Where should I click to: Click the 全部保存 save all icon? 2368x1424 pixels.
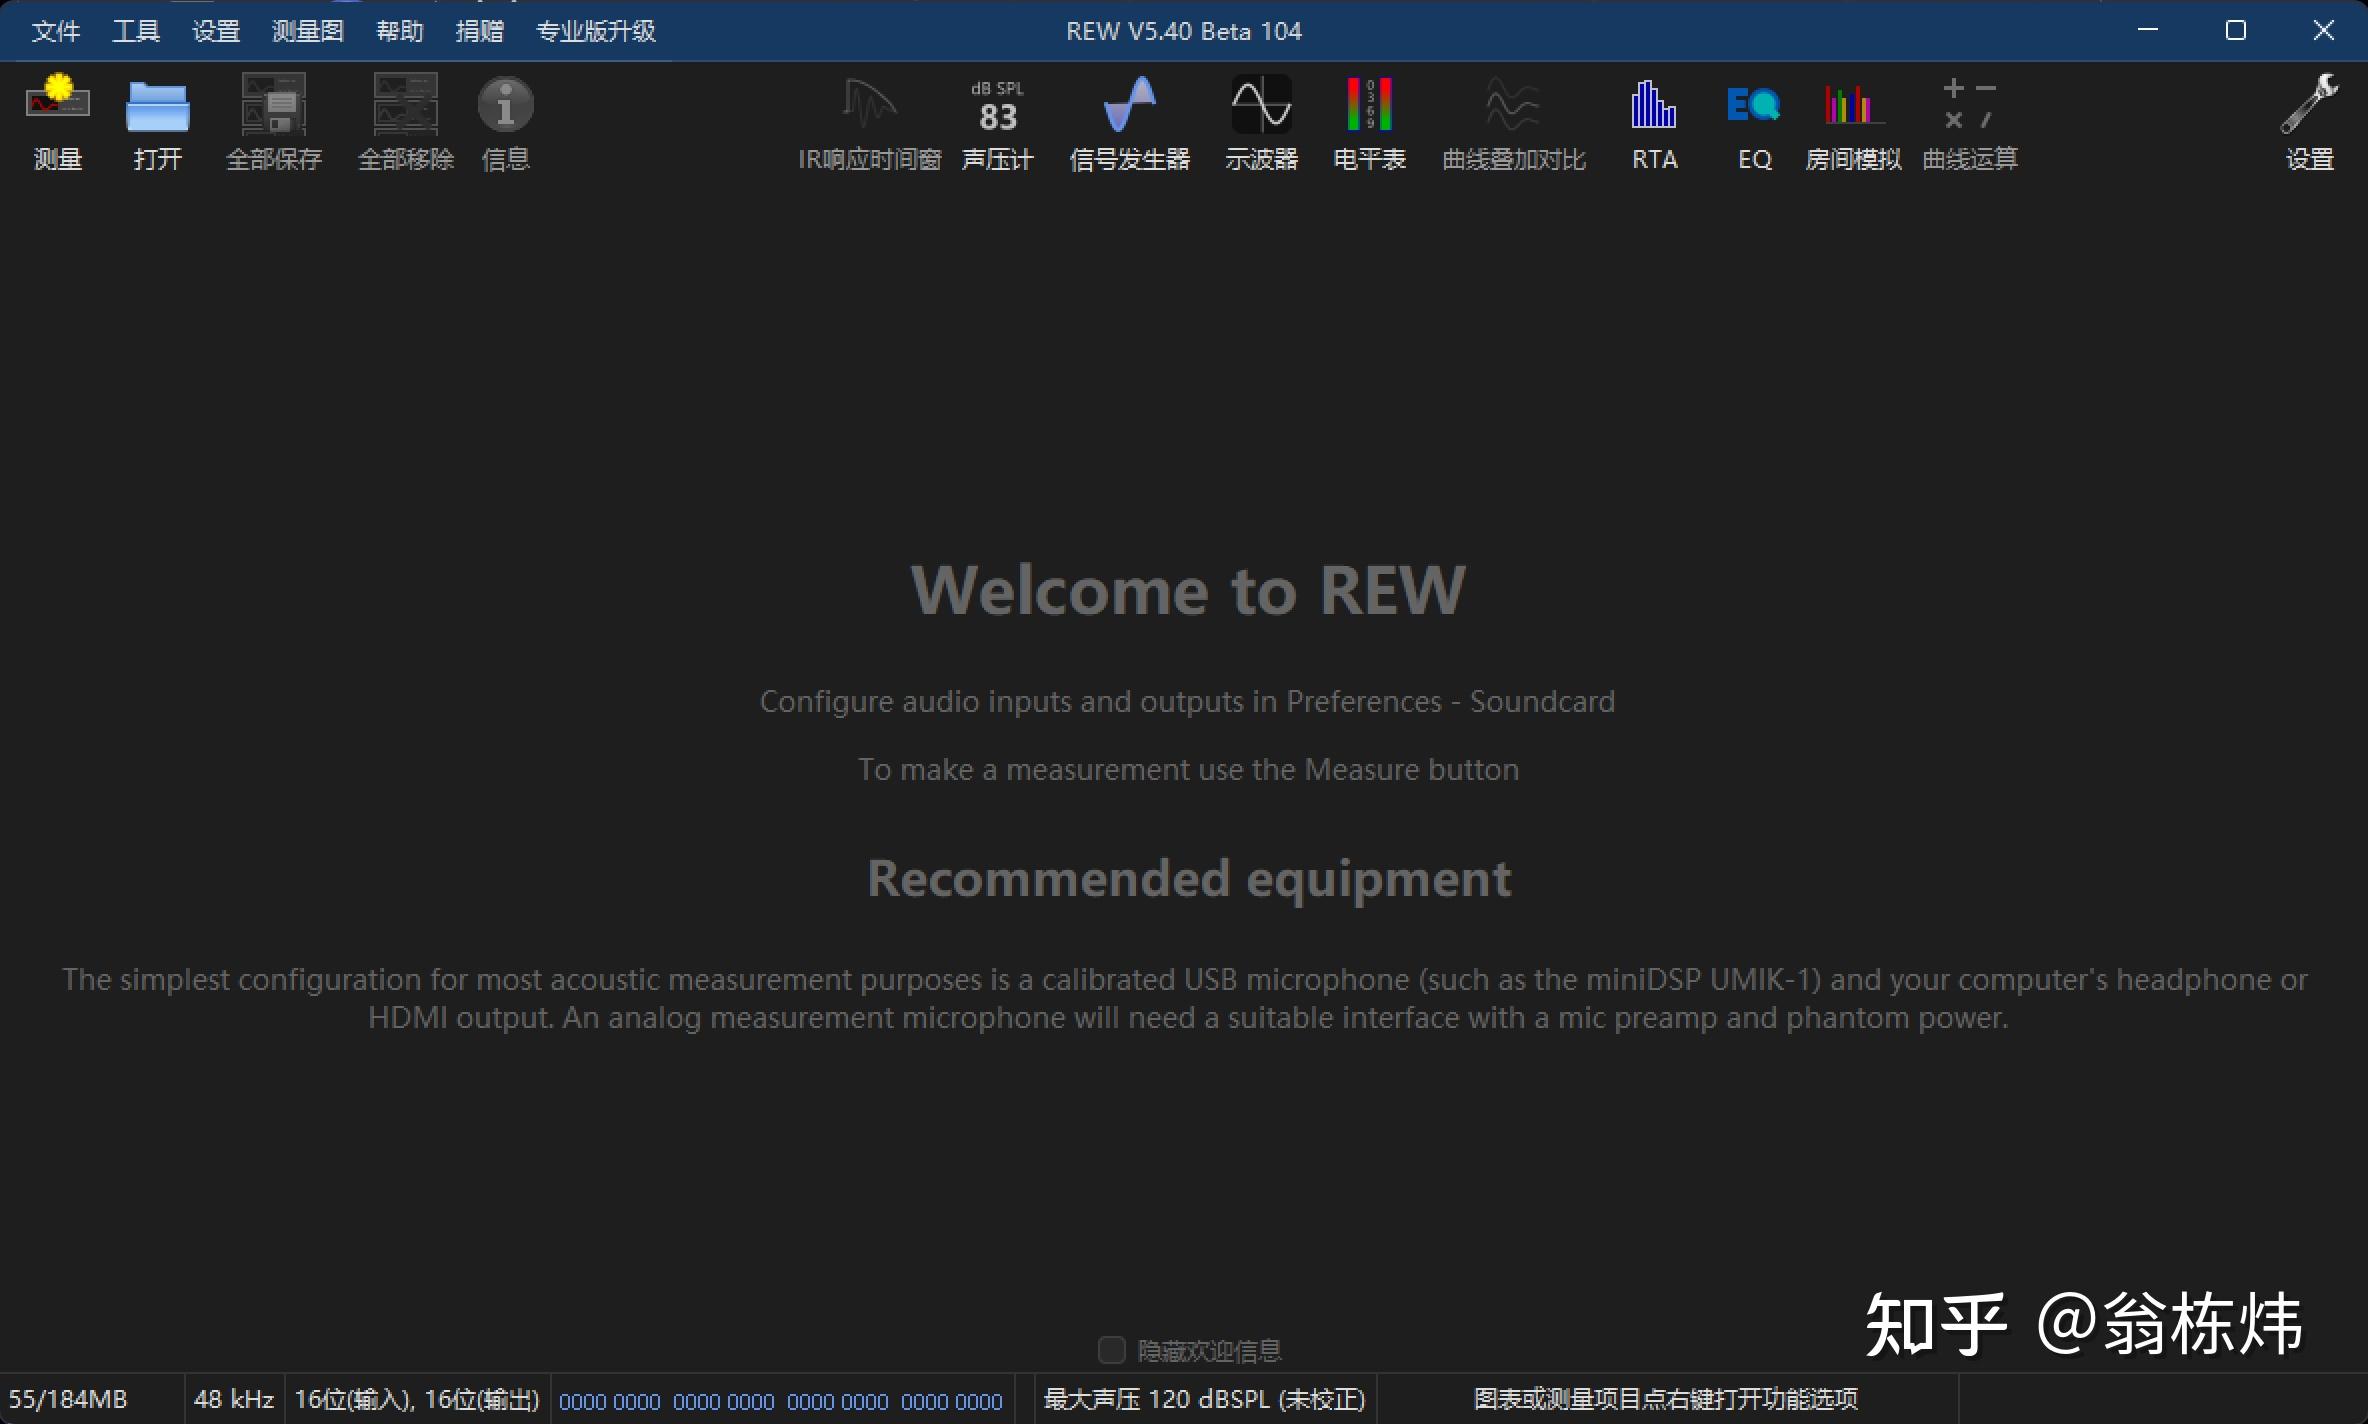(274, 122)
